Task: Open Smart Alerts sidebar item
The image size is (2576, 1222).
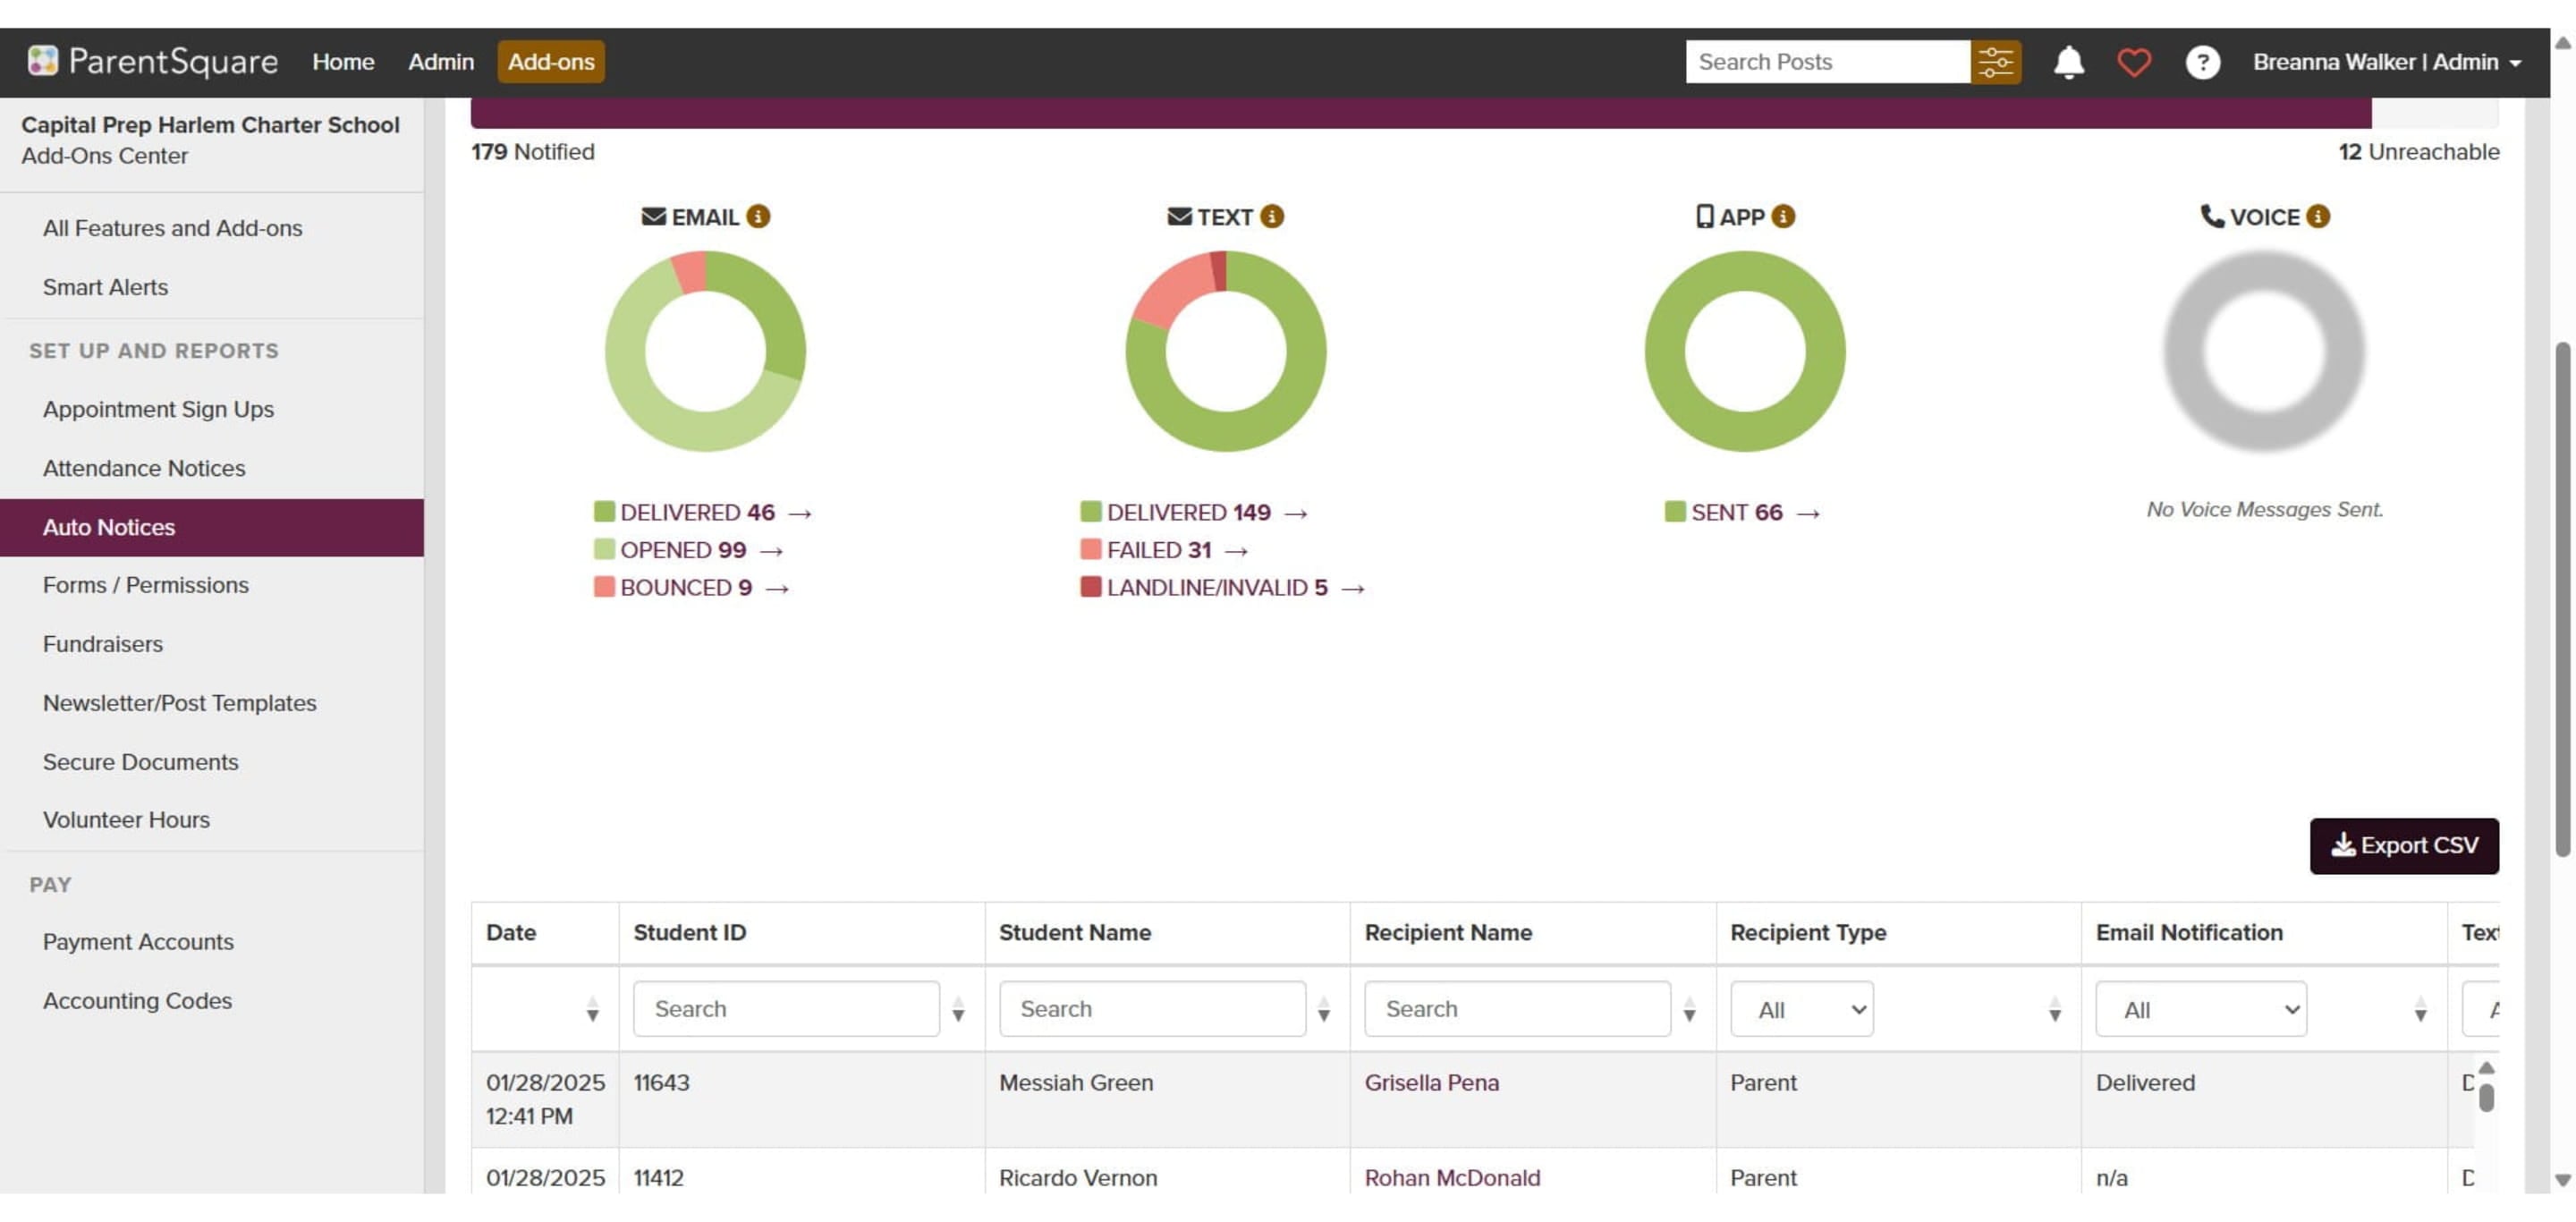Action: (x=105, y=287)
